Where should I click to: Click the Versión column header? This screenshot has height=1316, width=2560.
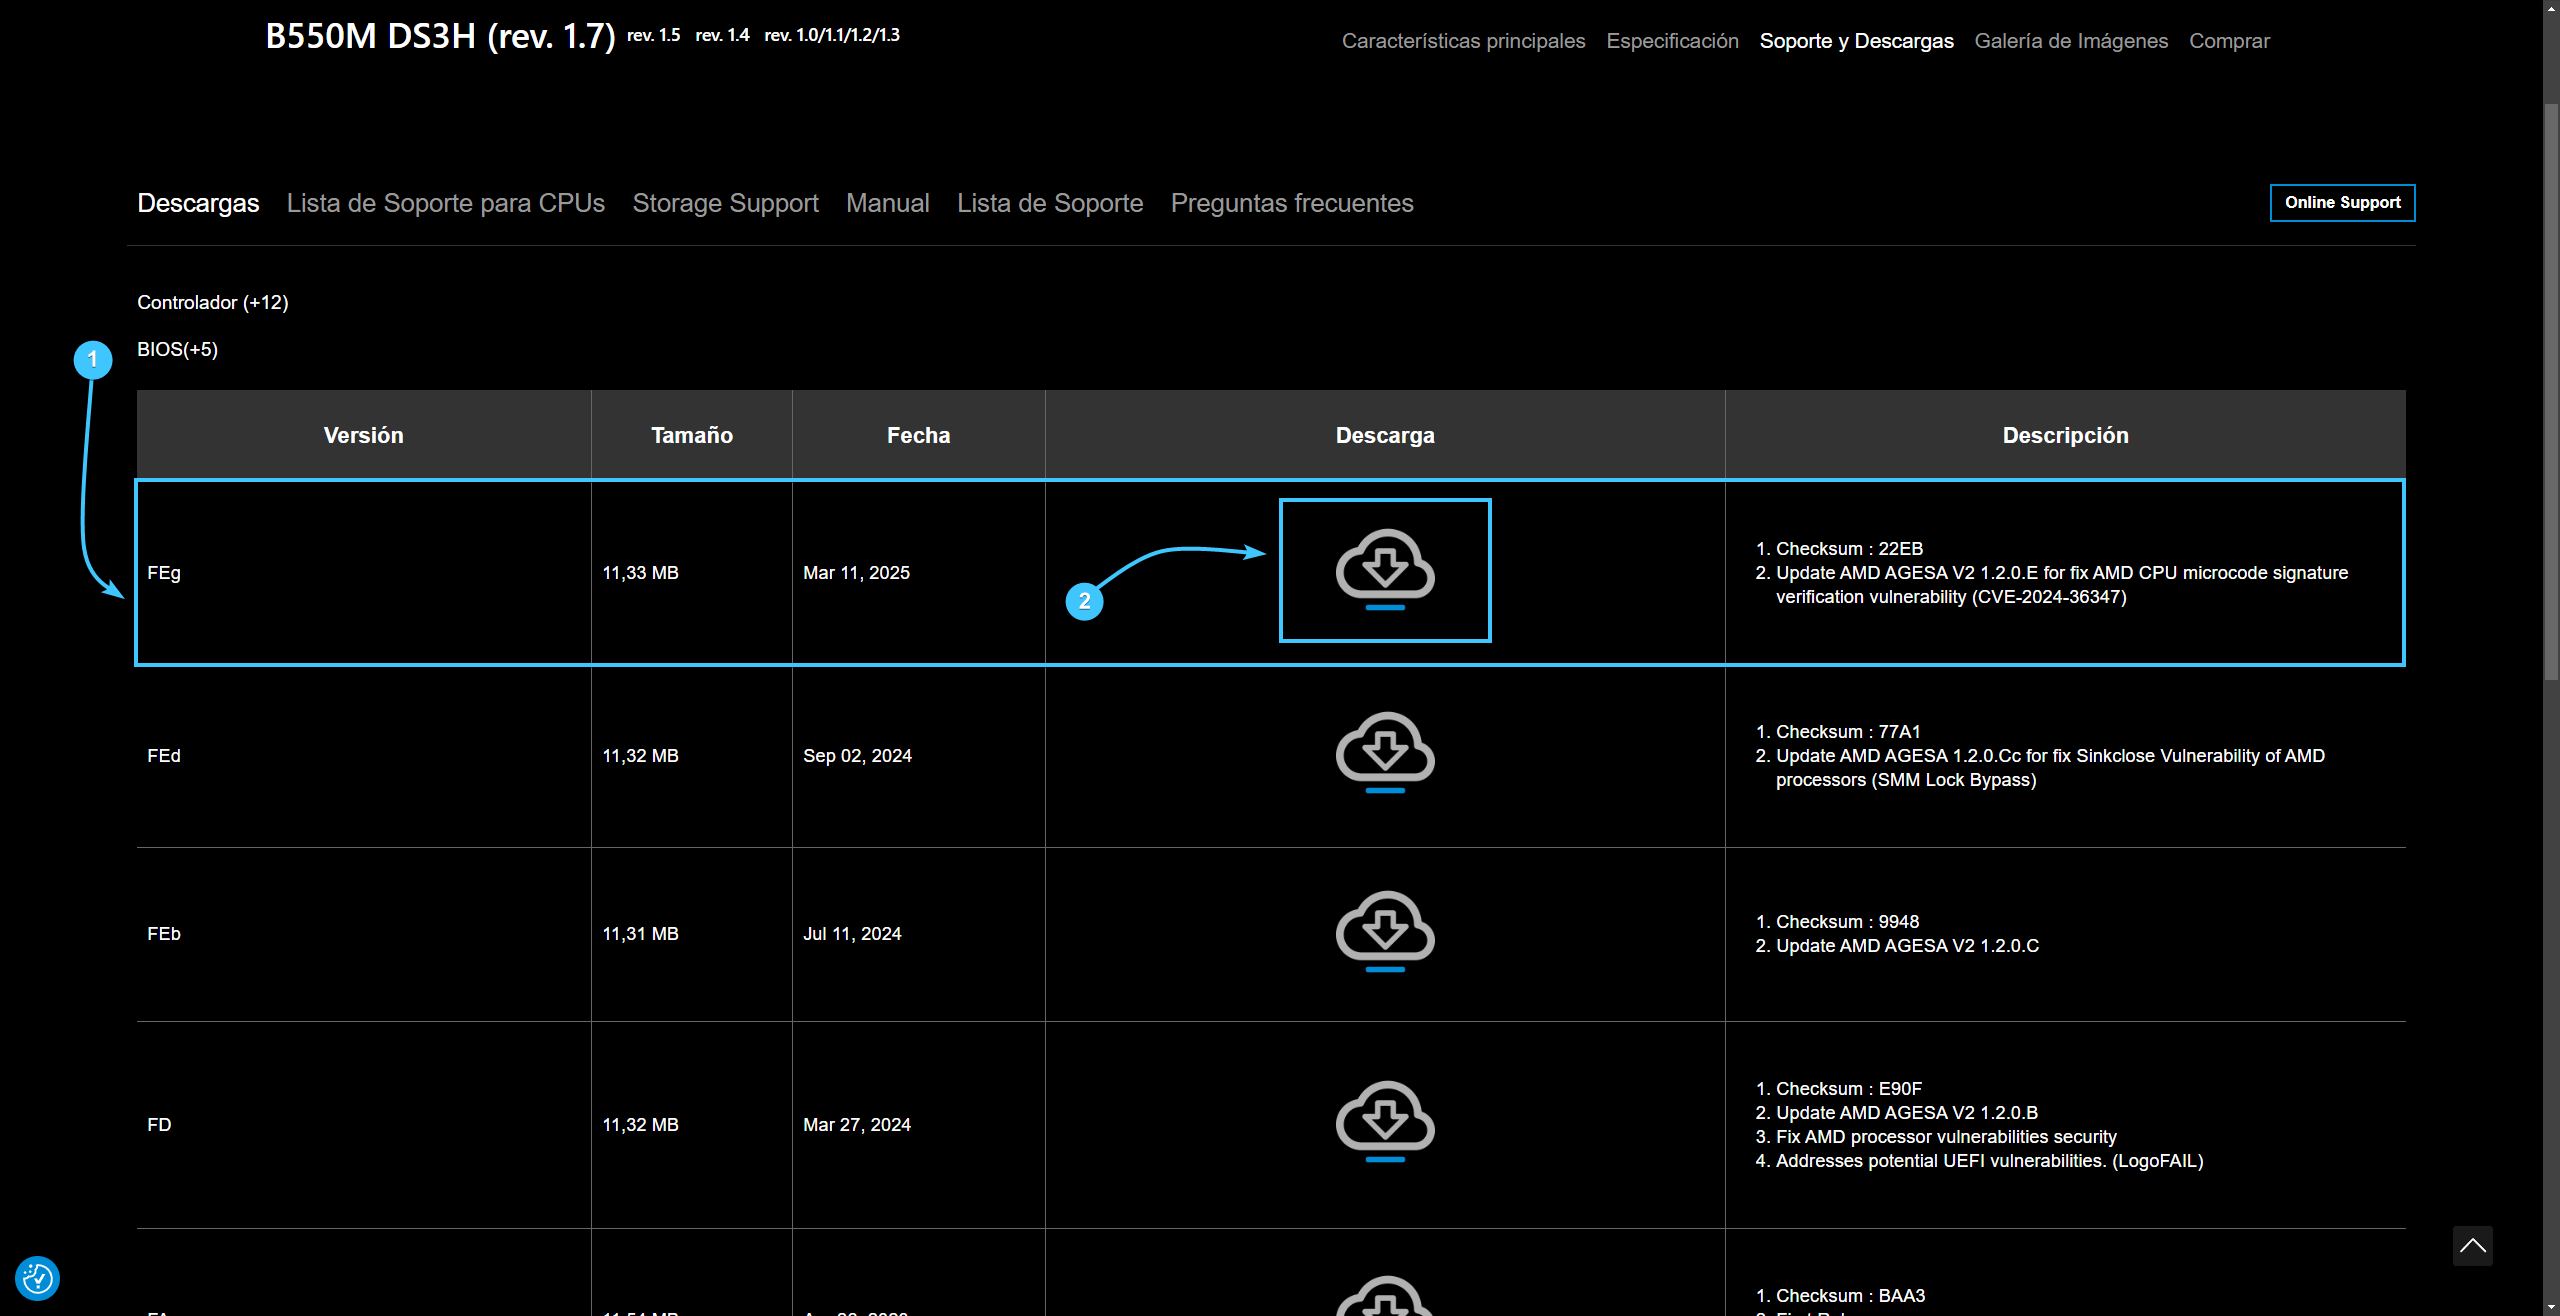[363, 435]
